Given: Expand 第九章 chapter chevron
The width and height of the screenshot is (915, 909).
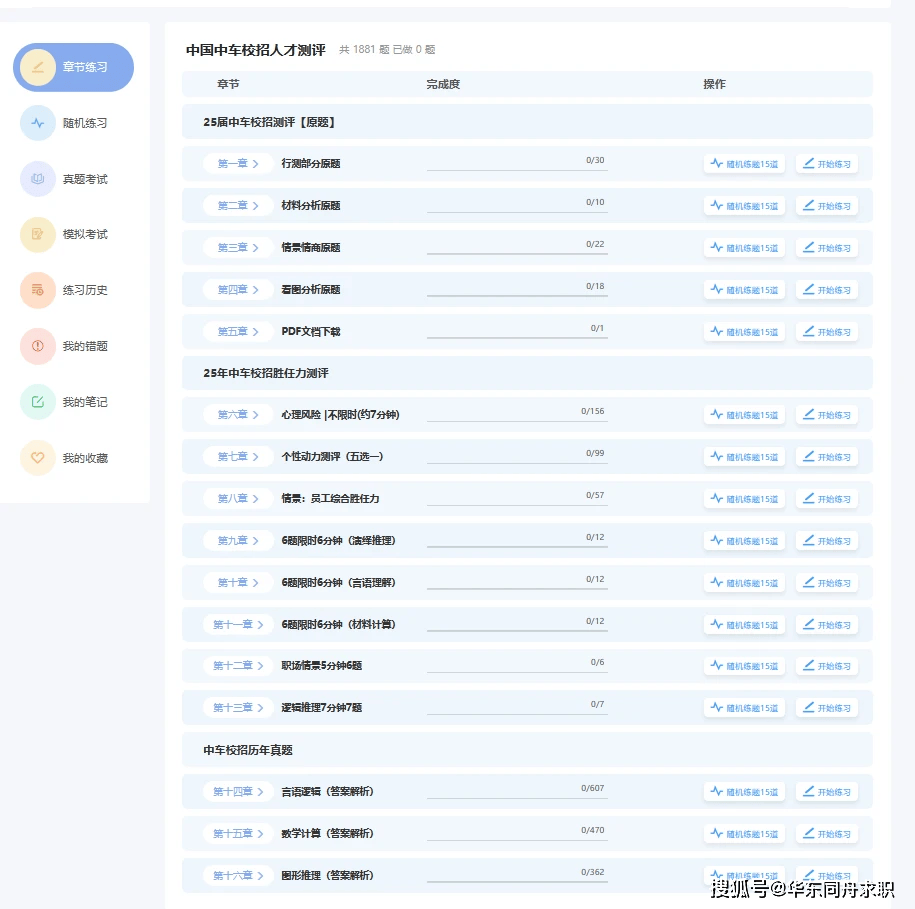Looking at the screenshot, I should click(x=256, y=541).
